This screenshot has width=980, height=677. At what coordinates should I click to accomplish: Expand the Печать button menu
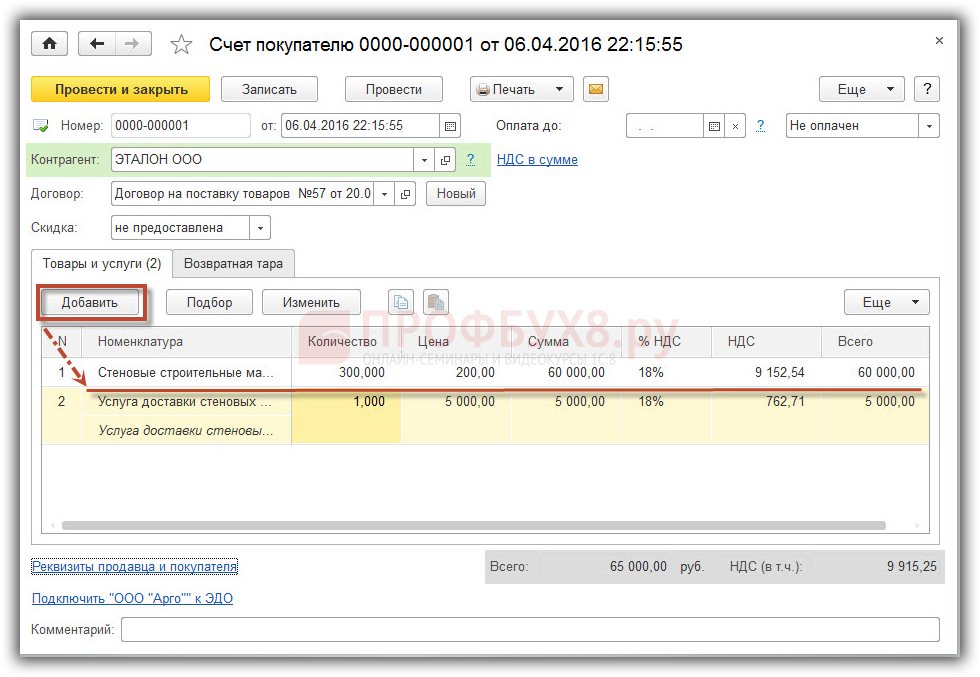560,89
